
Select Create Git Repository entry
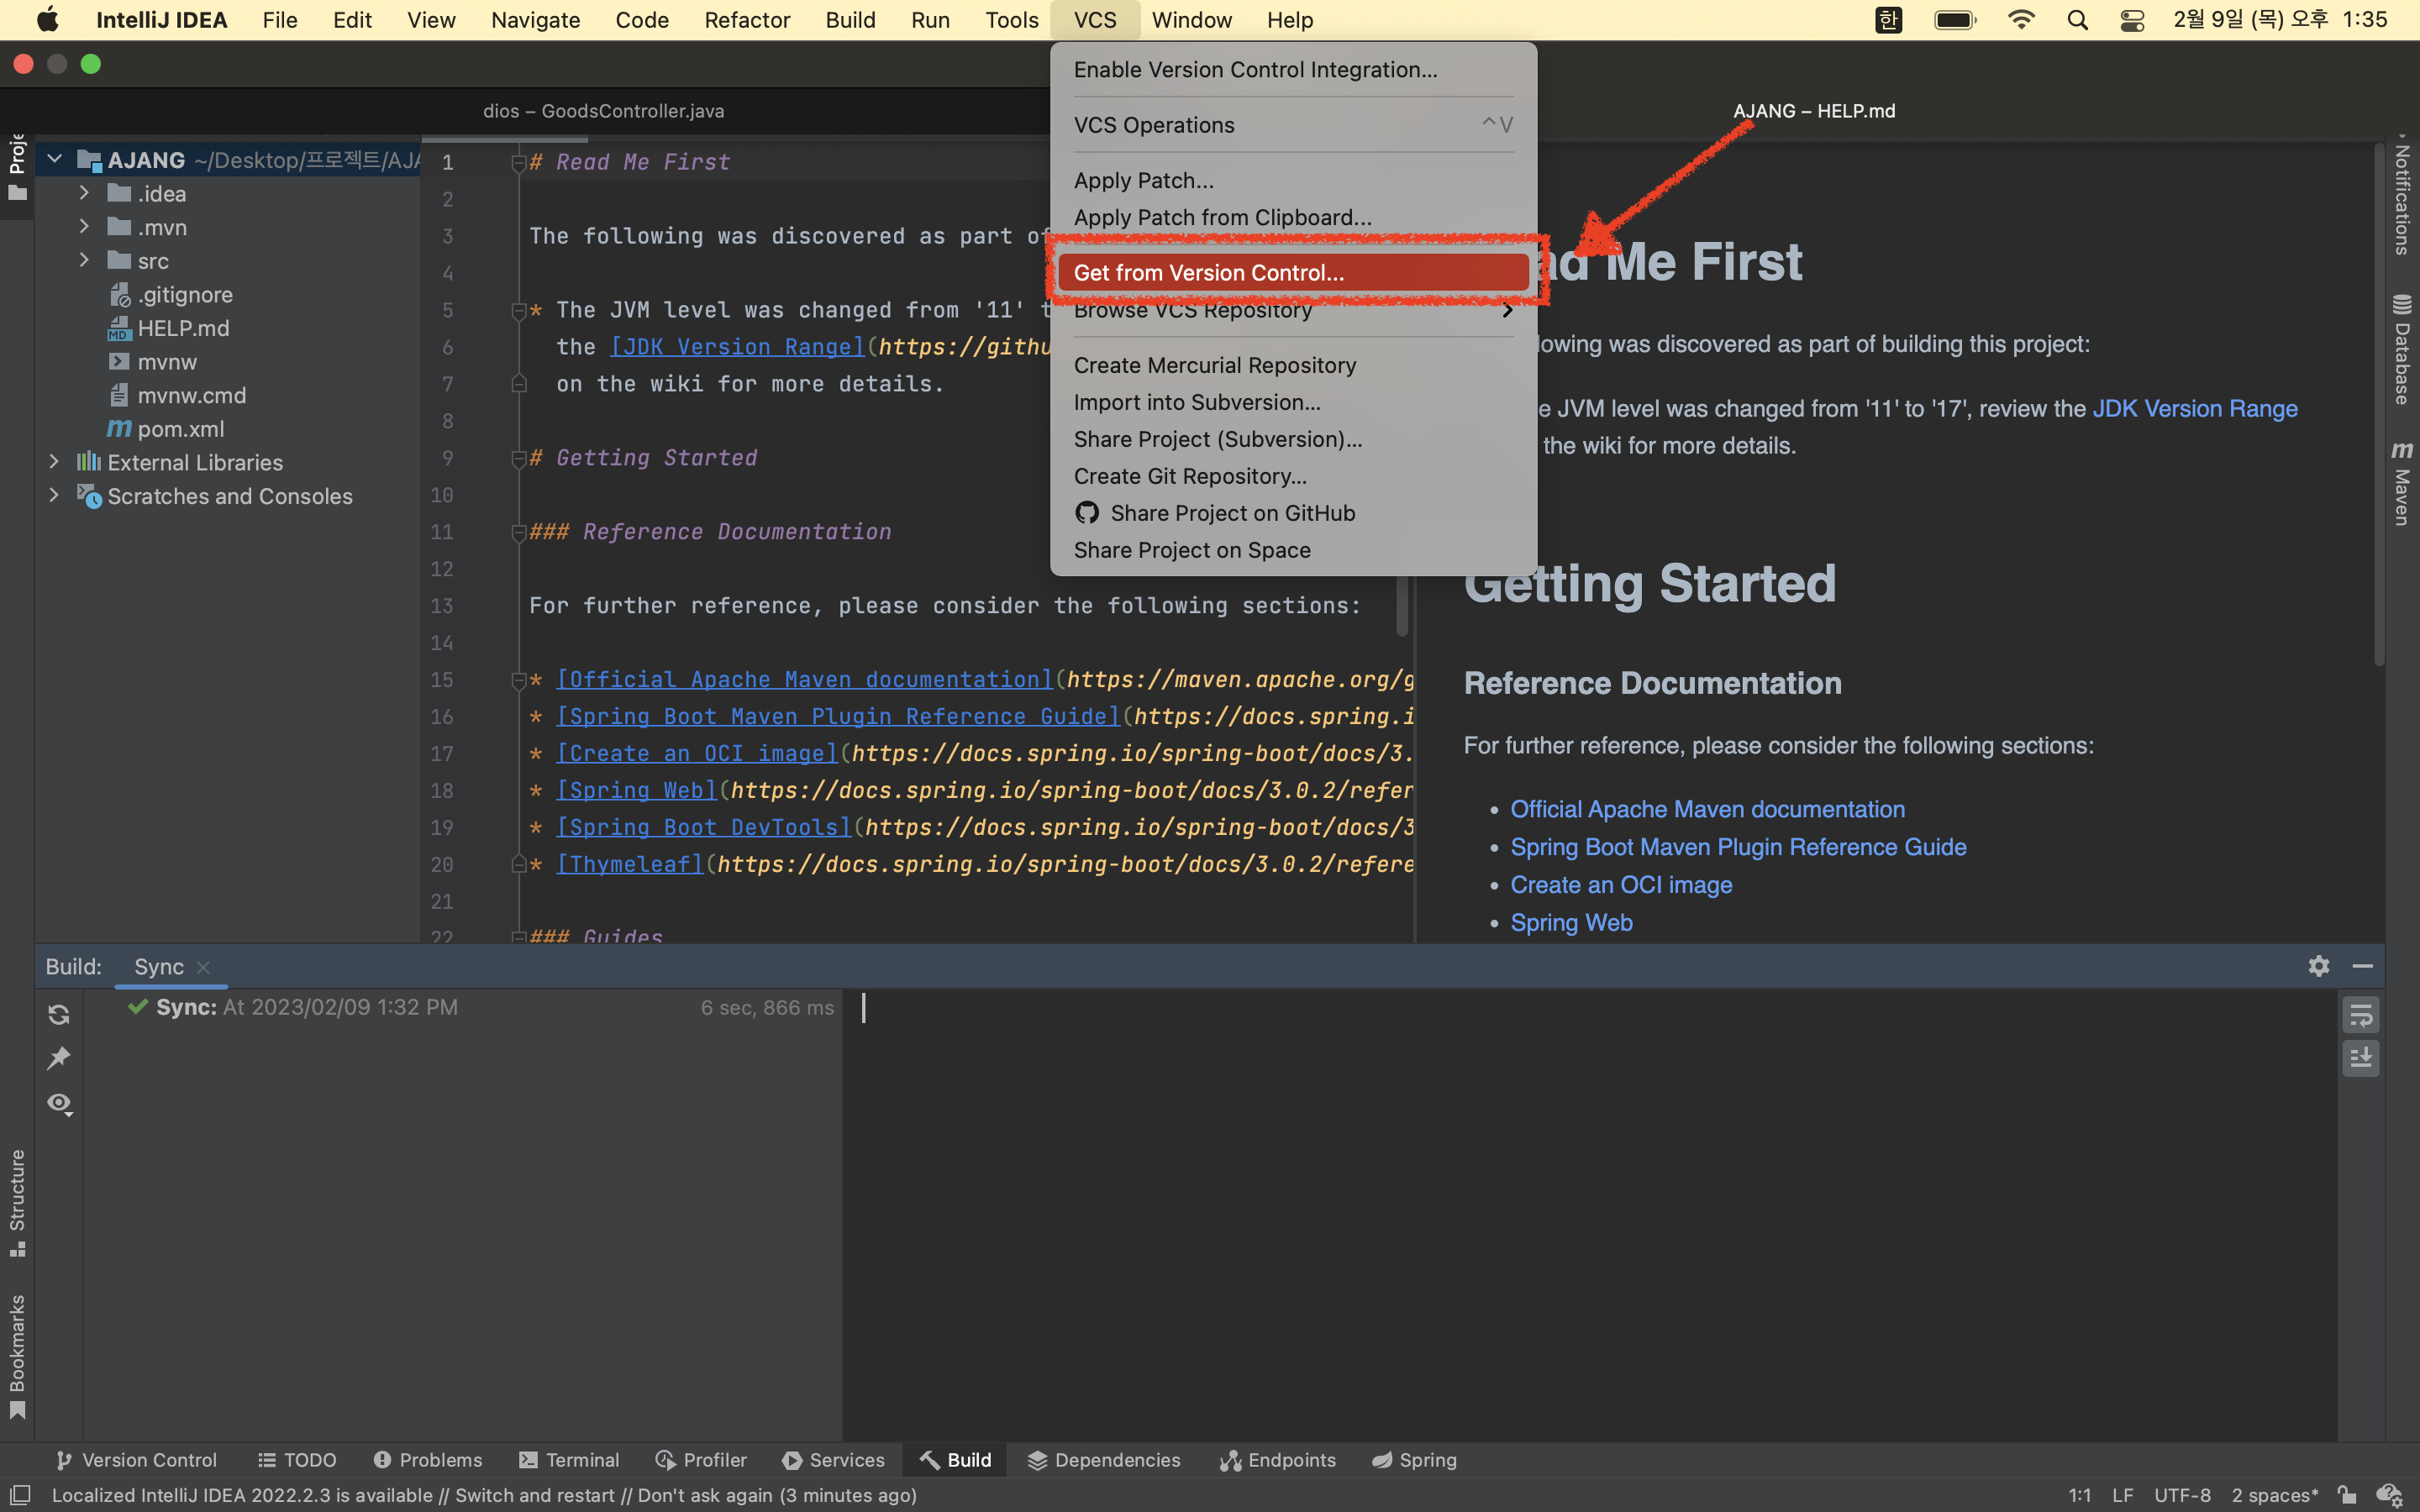[1293, 476]
